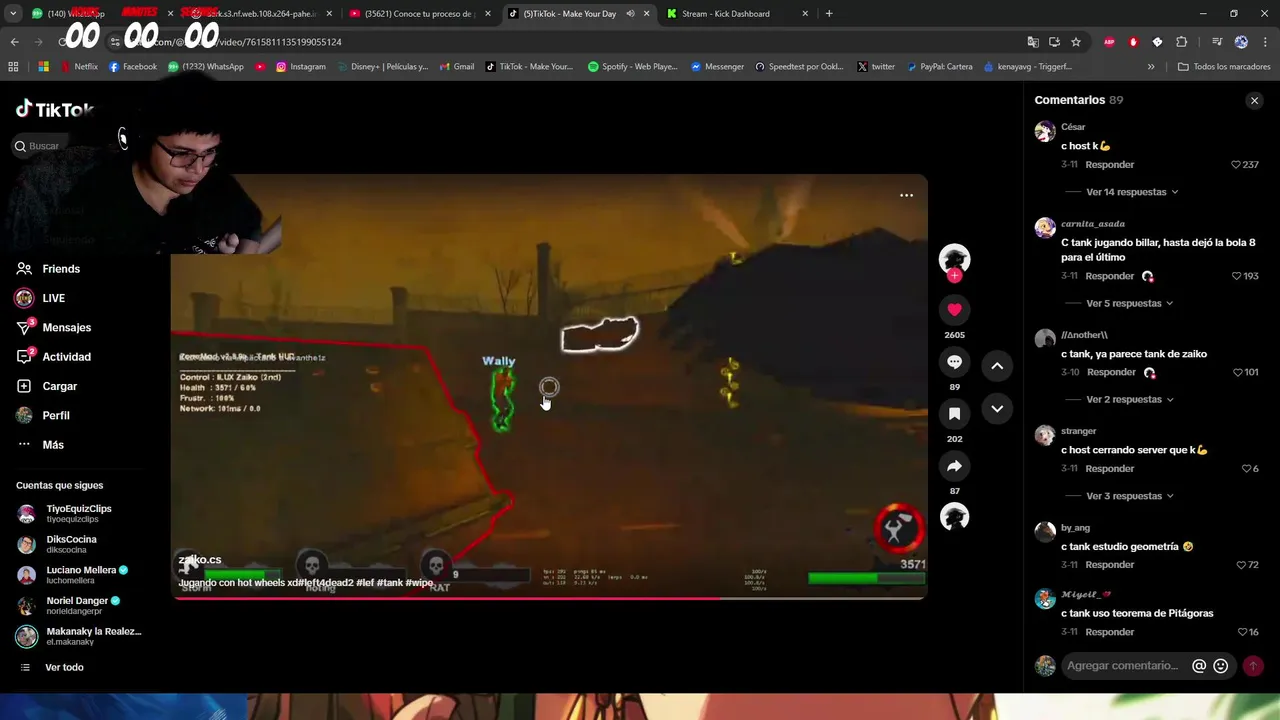Like César's comment with 237 likes

point(1236,165)
